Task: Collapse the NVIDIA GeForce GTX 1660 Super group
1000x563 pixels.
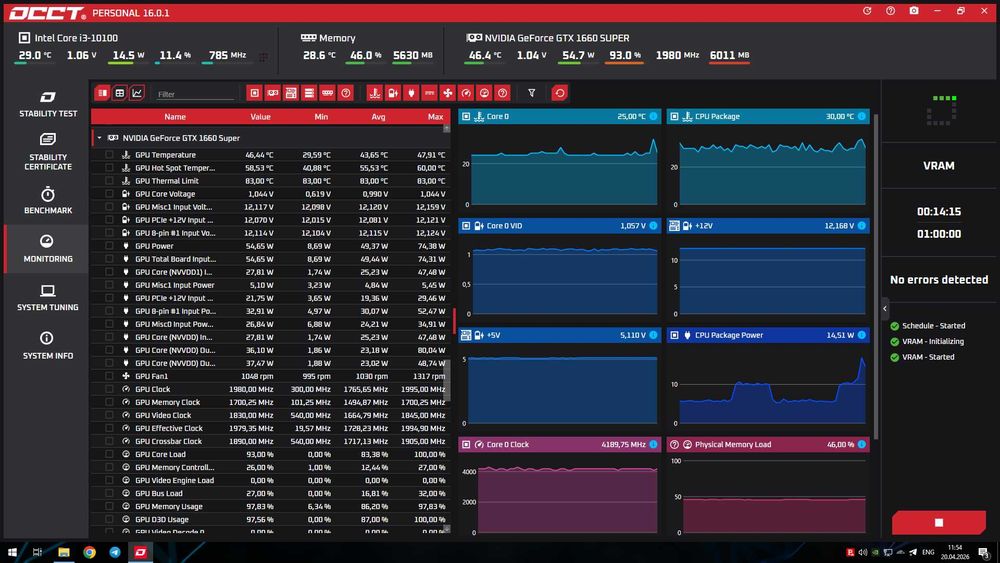Action: pyautogui.click(x=99, y=138)
